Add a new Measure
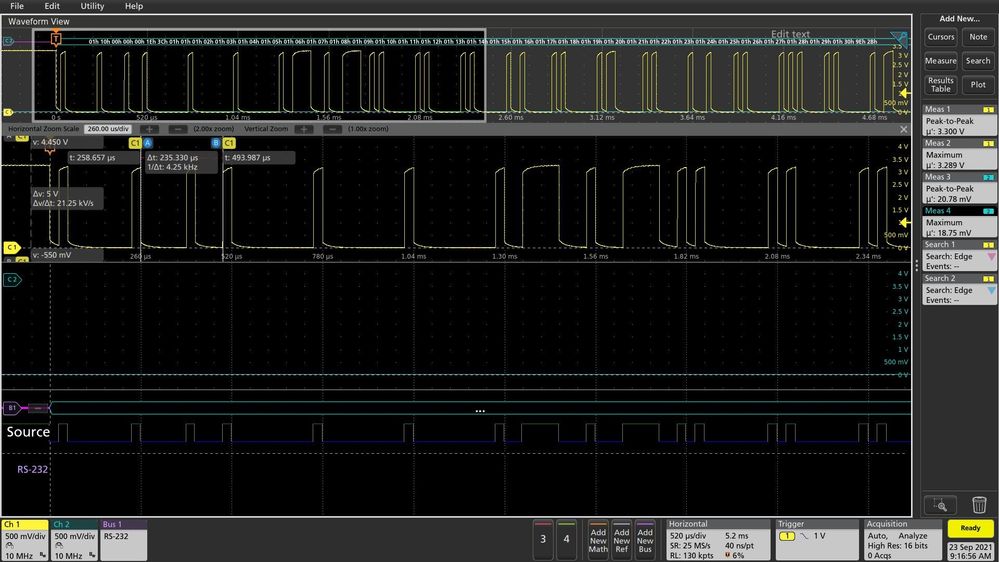The image size is (999, 562). [940, 61]
